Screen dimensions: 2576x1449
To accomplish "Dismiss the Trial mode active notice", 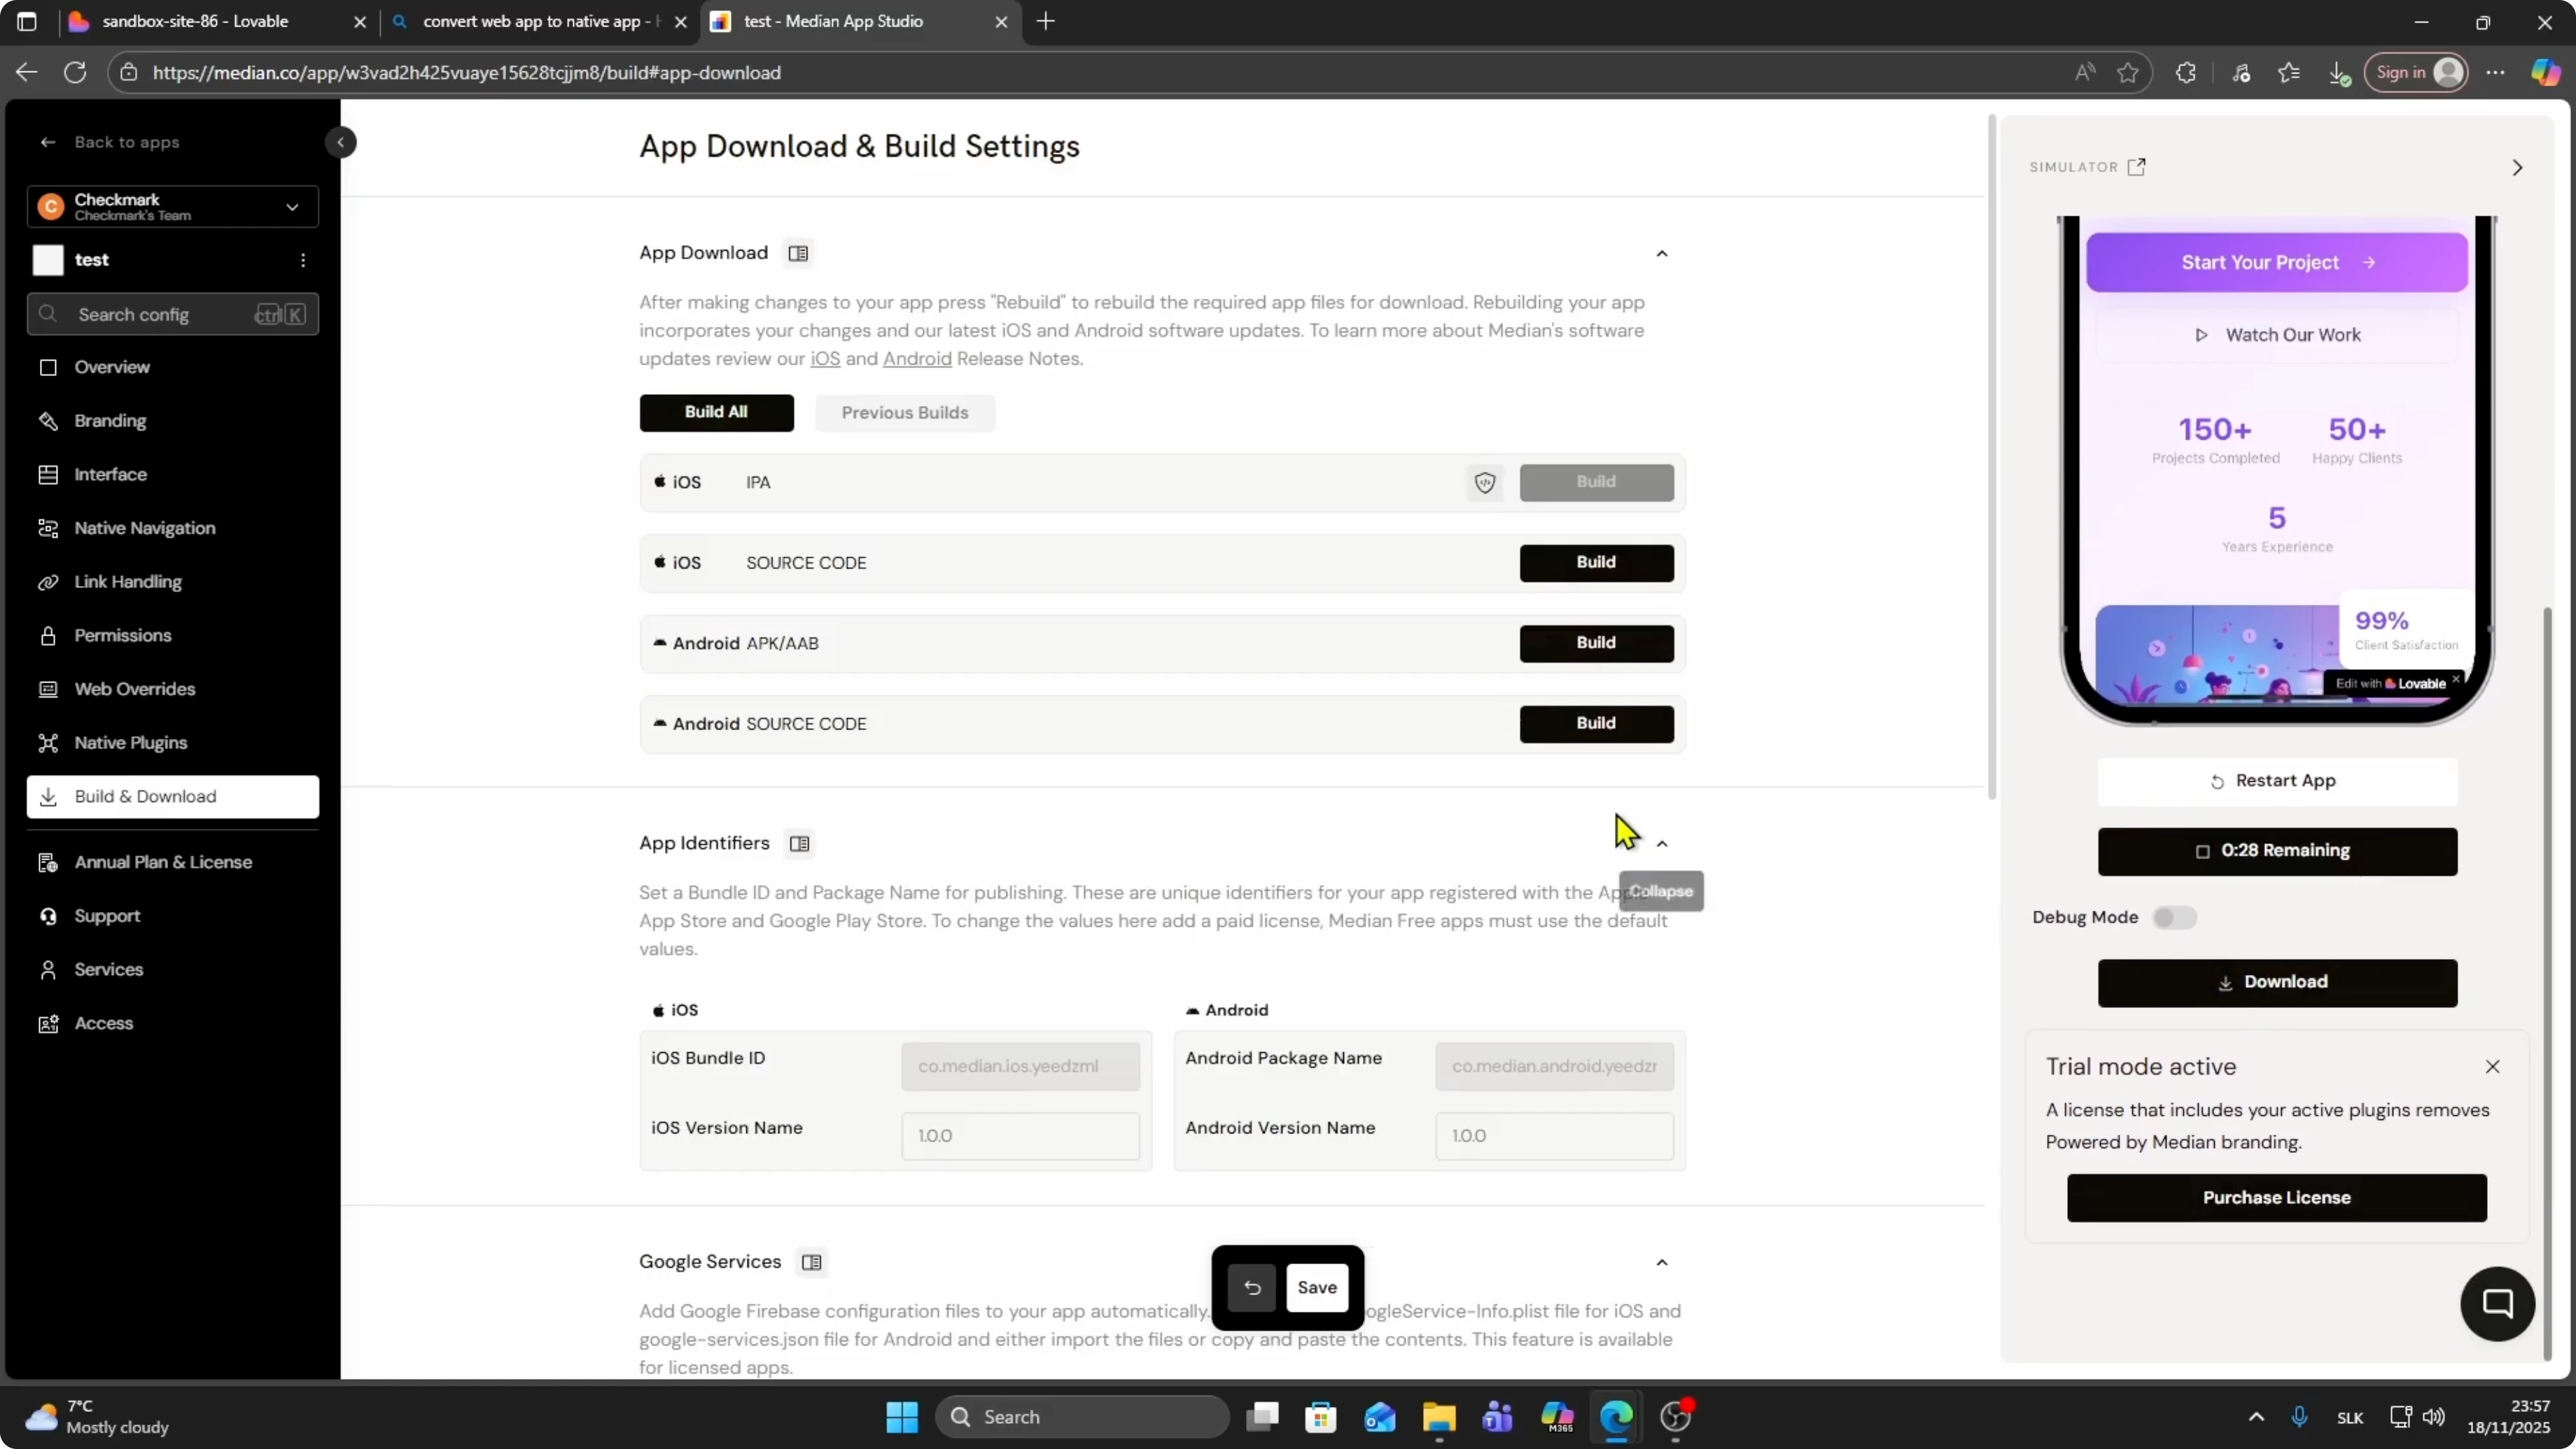I will pos(2493,1067).
